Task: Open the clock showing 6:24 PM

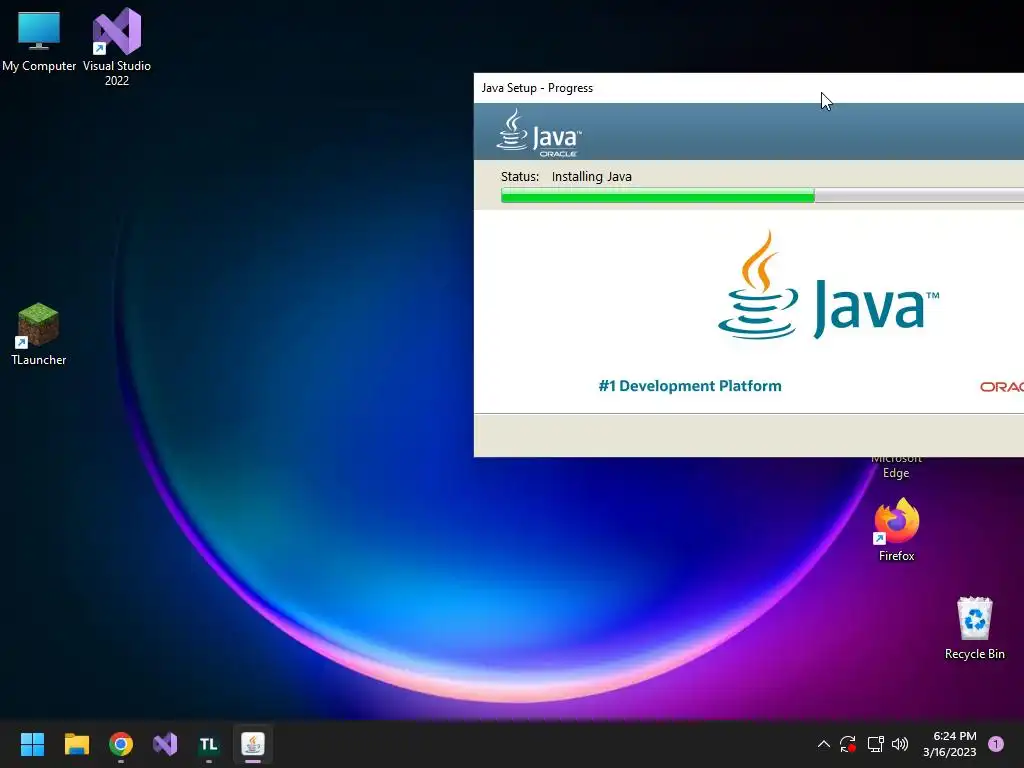Action: pyautogui.click(x=950, y=744)
